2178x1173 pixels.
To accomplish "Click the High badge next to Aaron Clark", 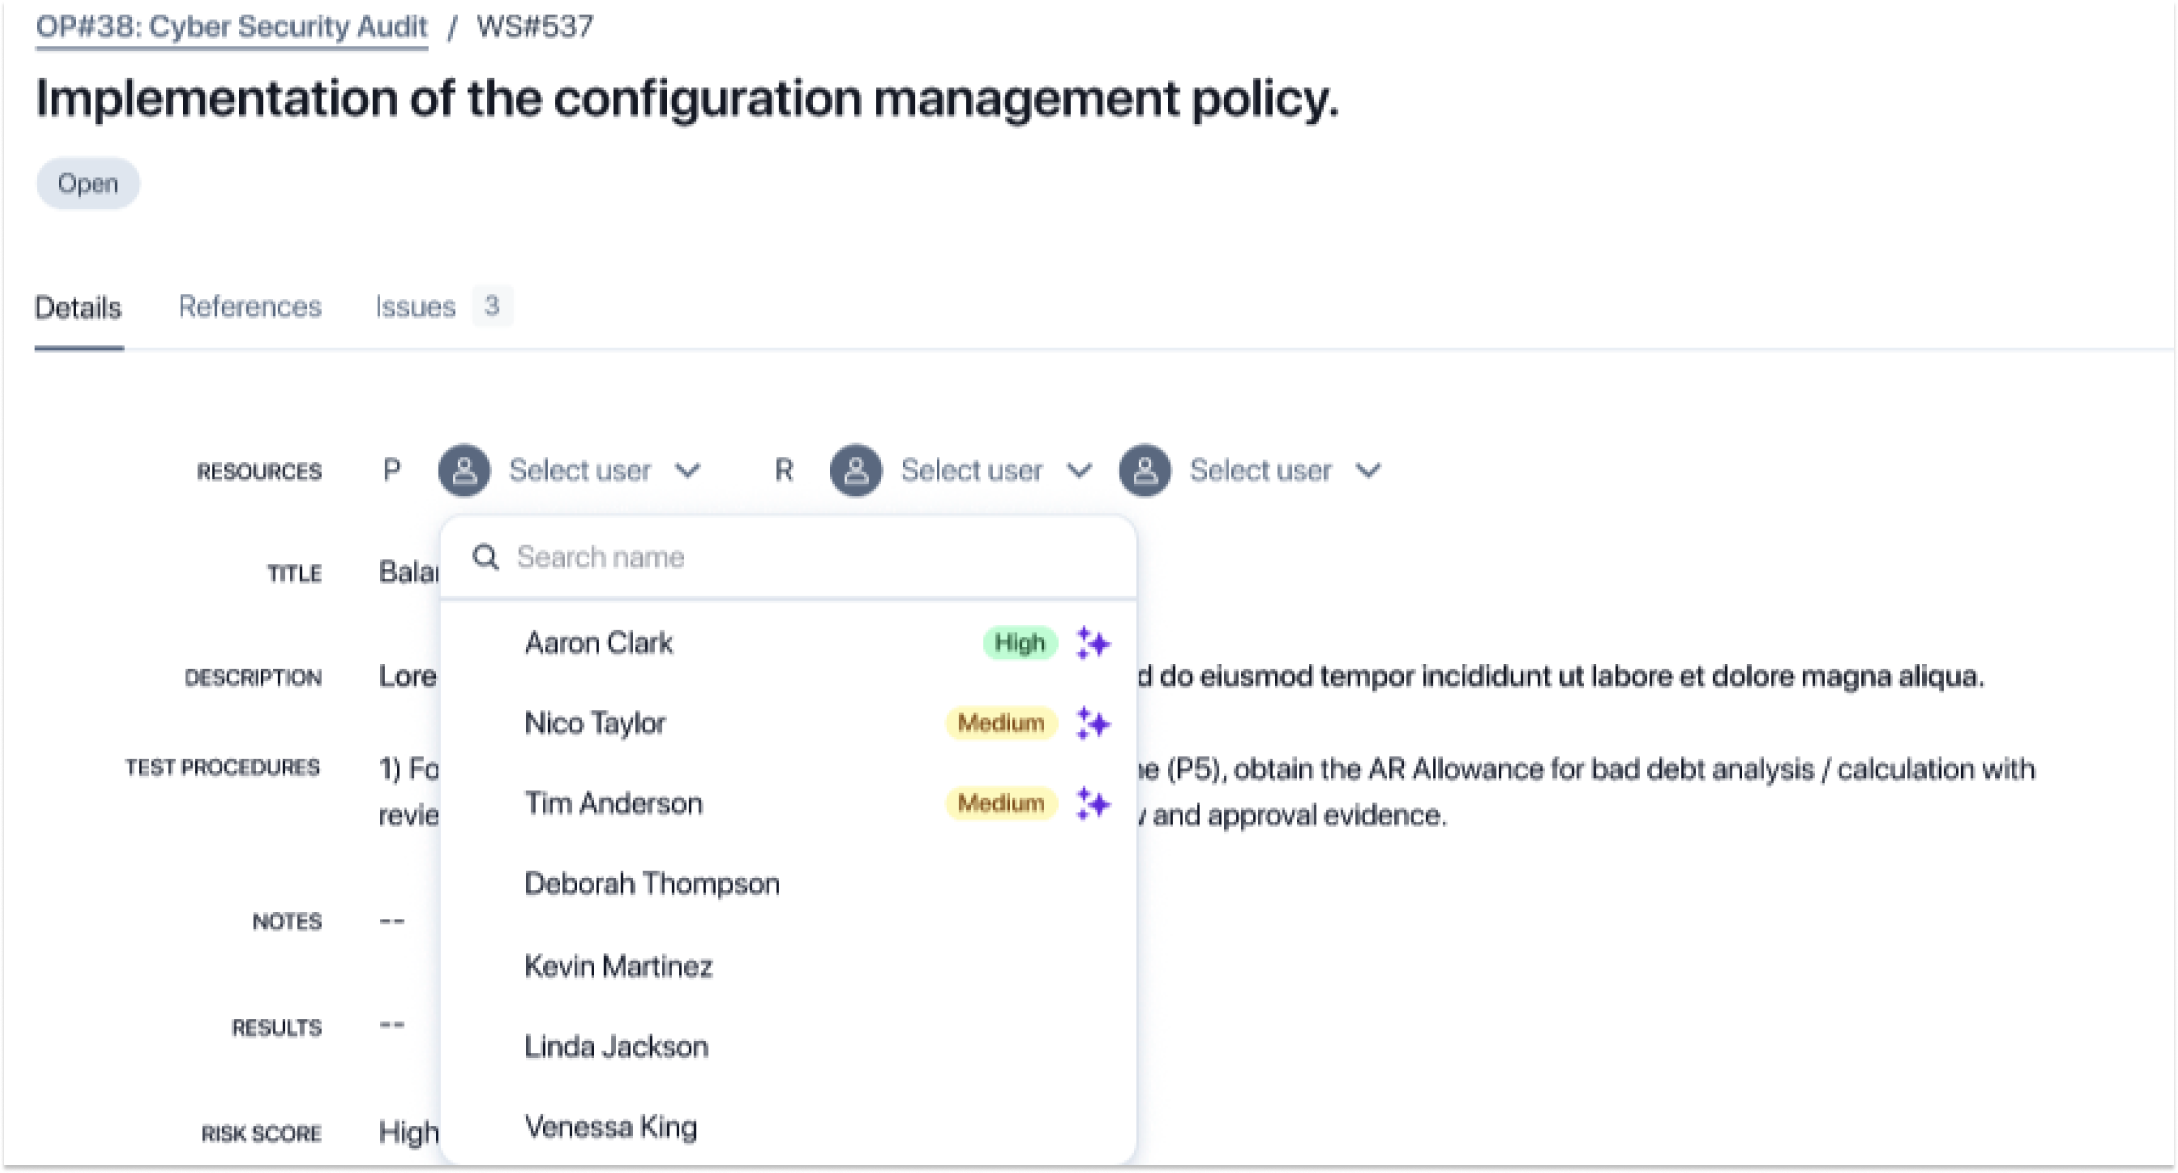I will pos(1018,643).
